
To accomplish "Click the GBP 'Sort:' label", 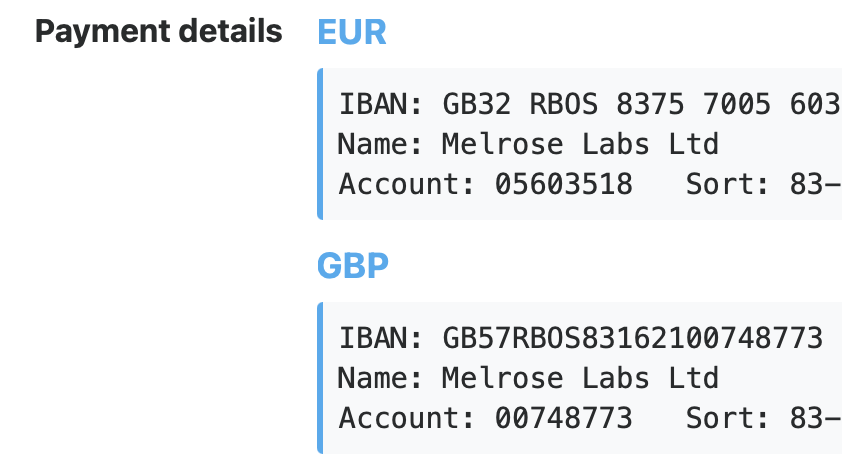I will [x=728, y=418].
